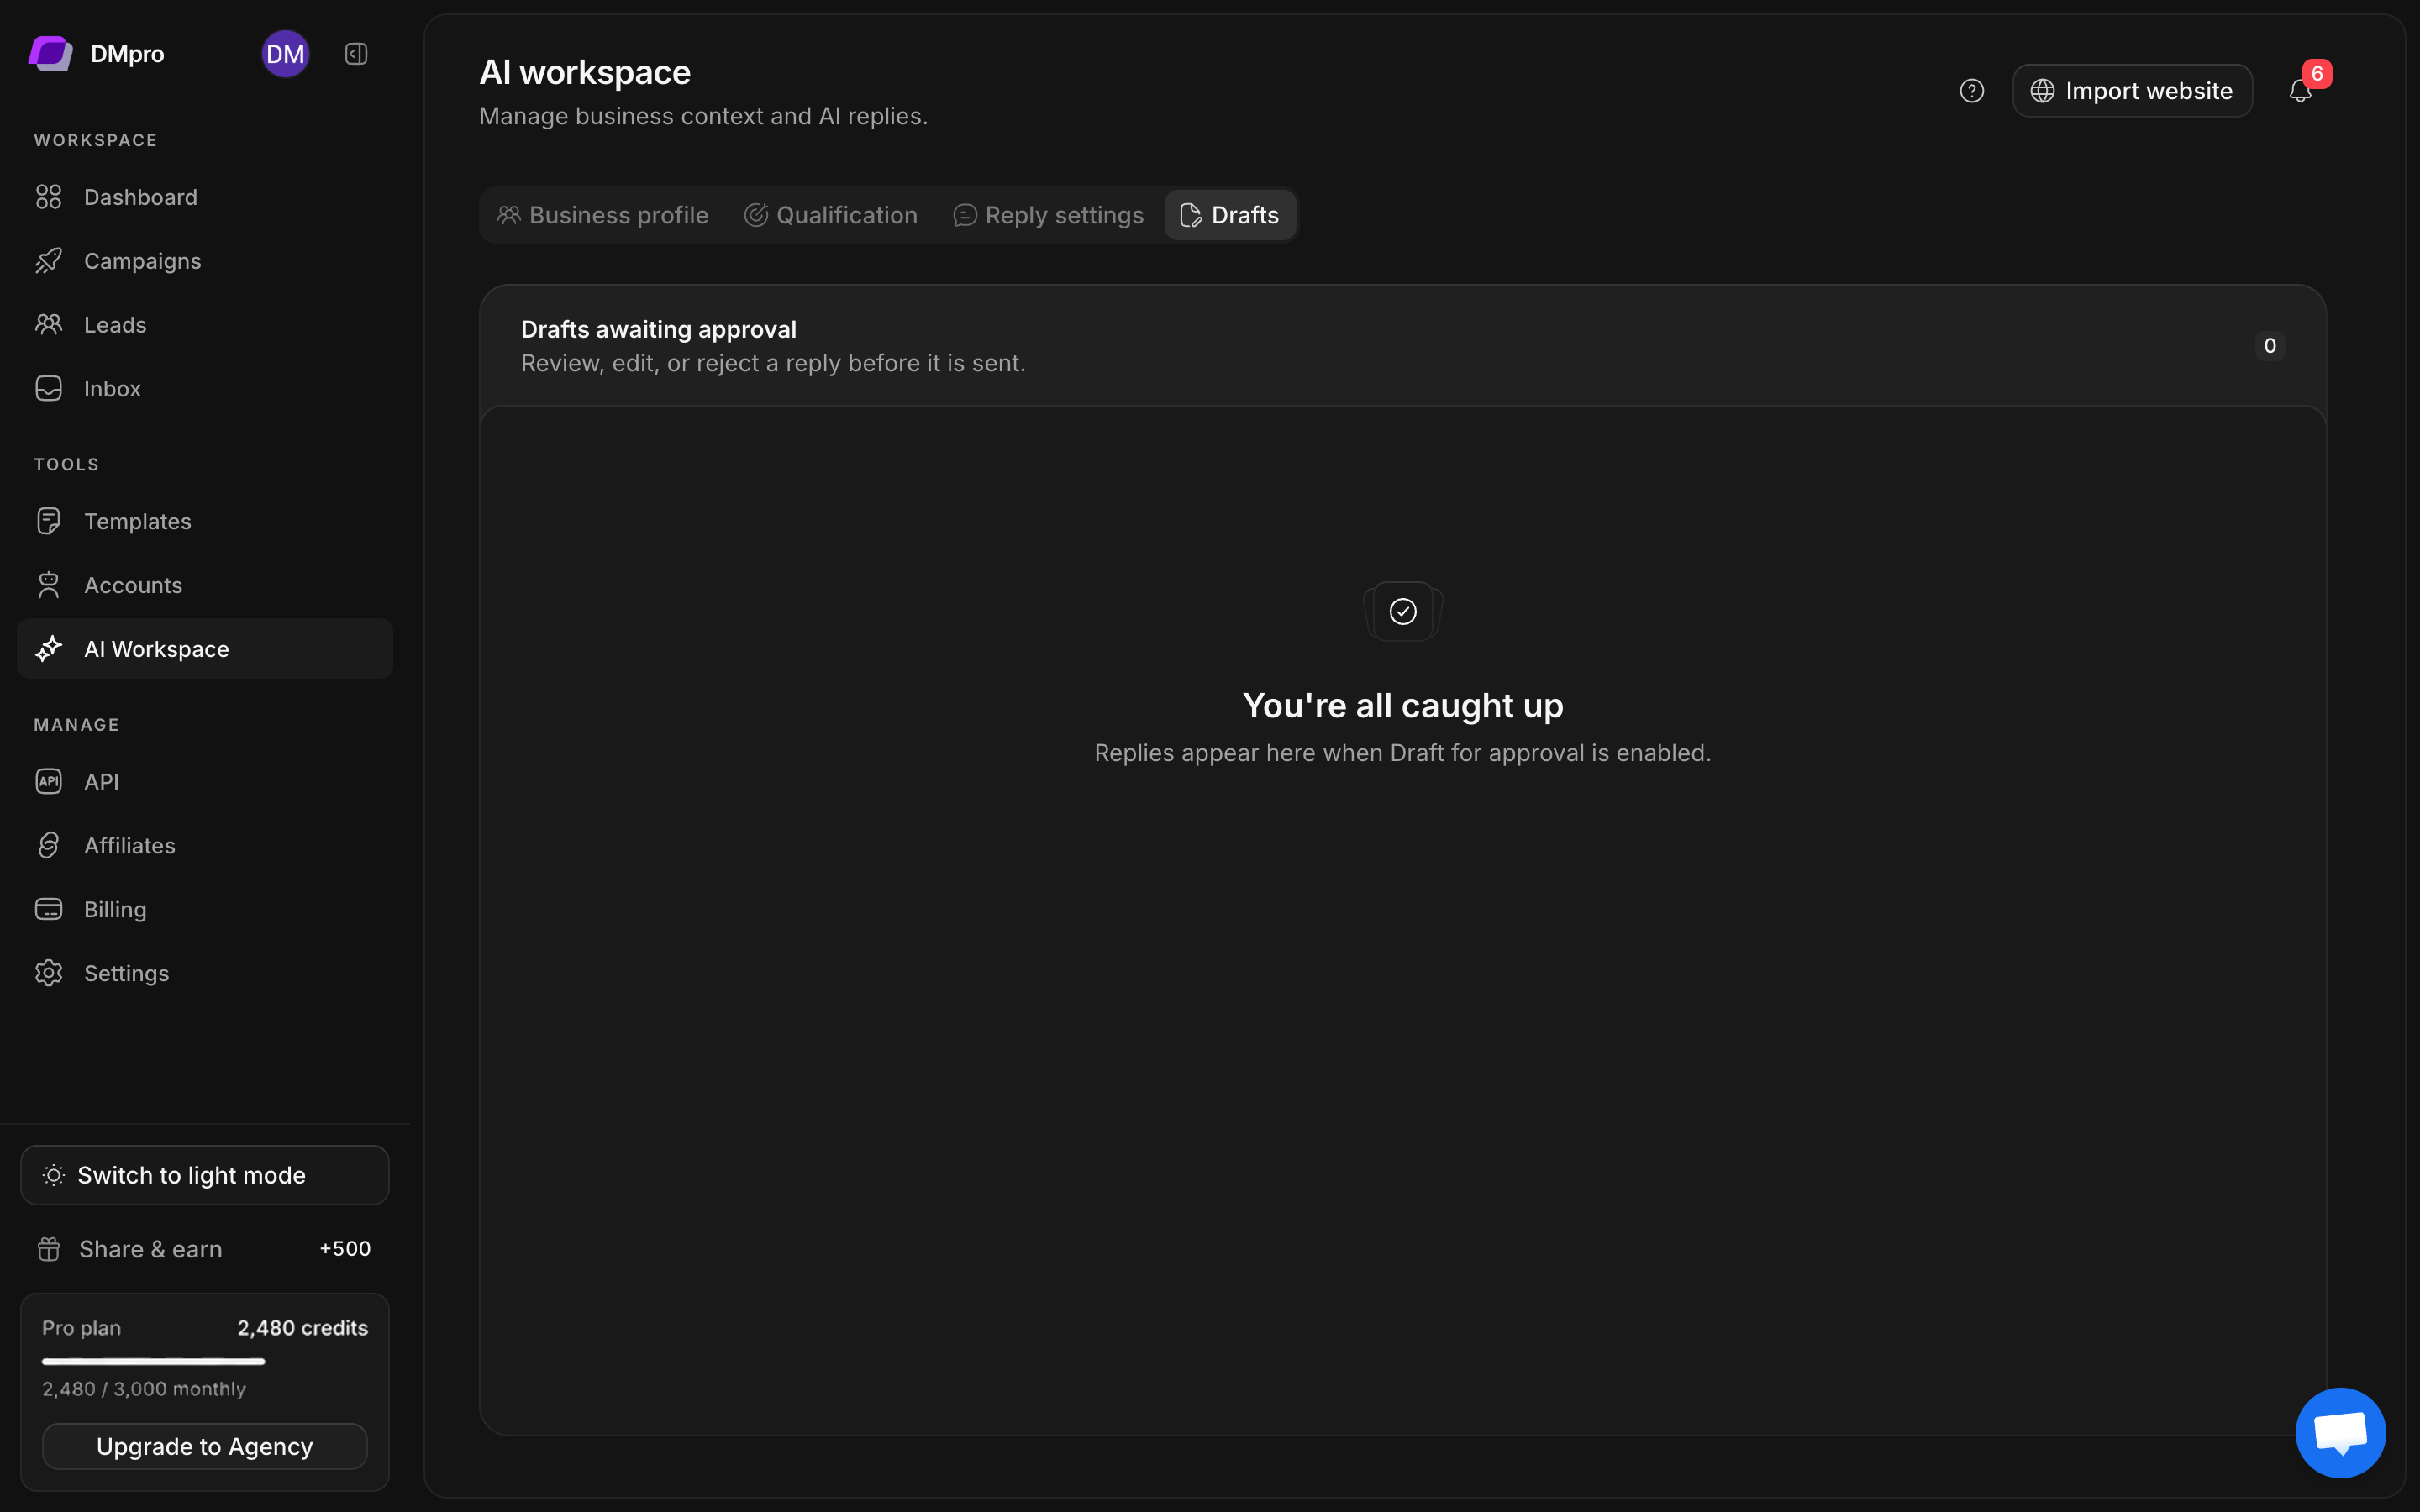Open notifications bell with 6 badge
The width and height of the screenshot is (2420, 1512).
2302,90
